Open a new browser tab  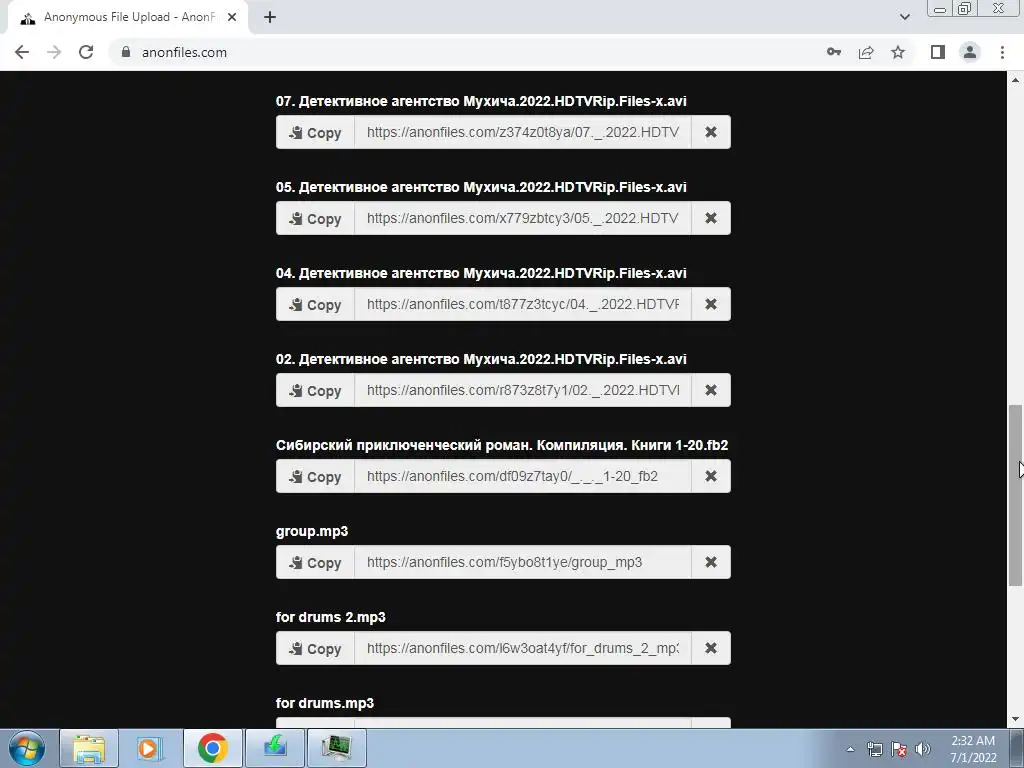click(x=270, y=18)
